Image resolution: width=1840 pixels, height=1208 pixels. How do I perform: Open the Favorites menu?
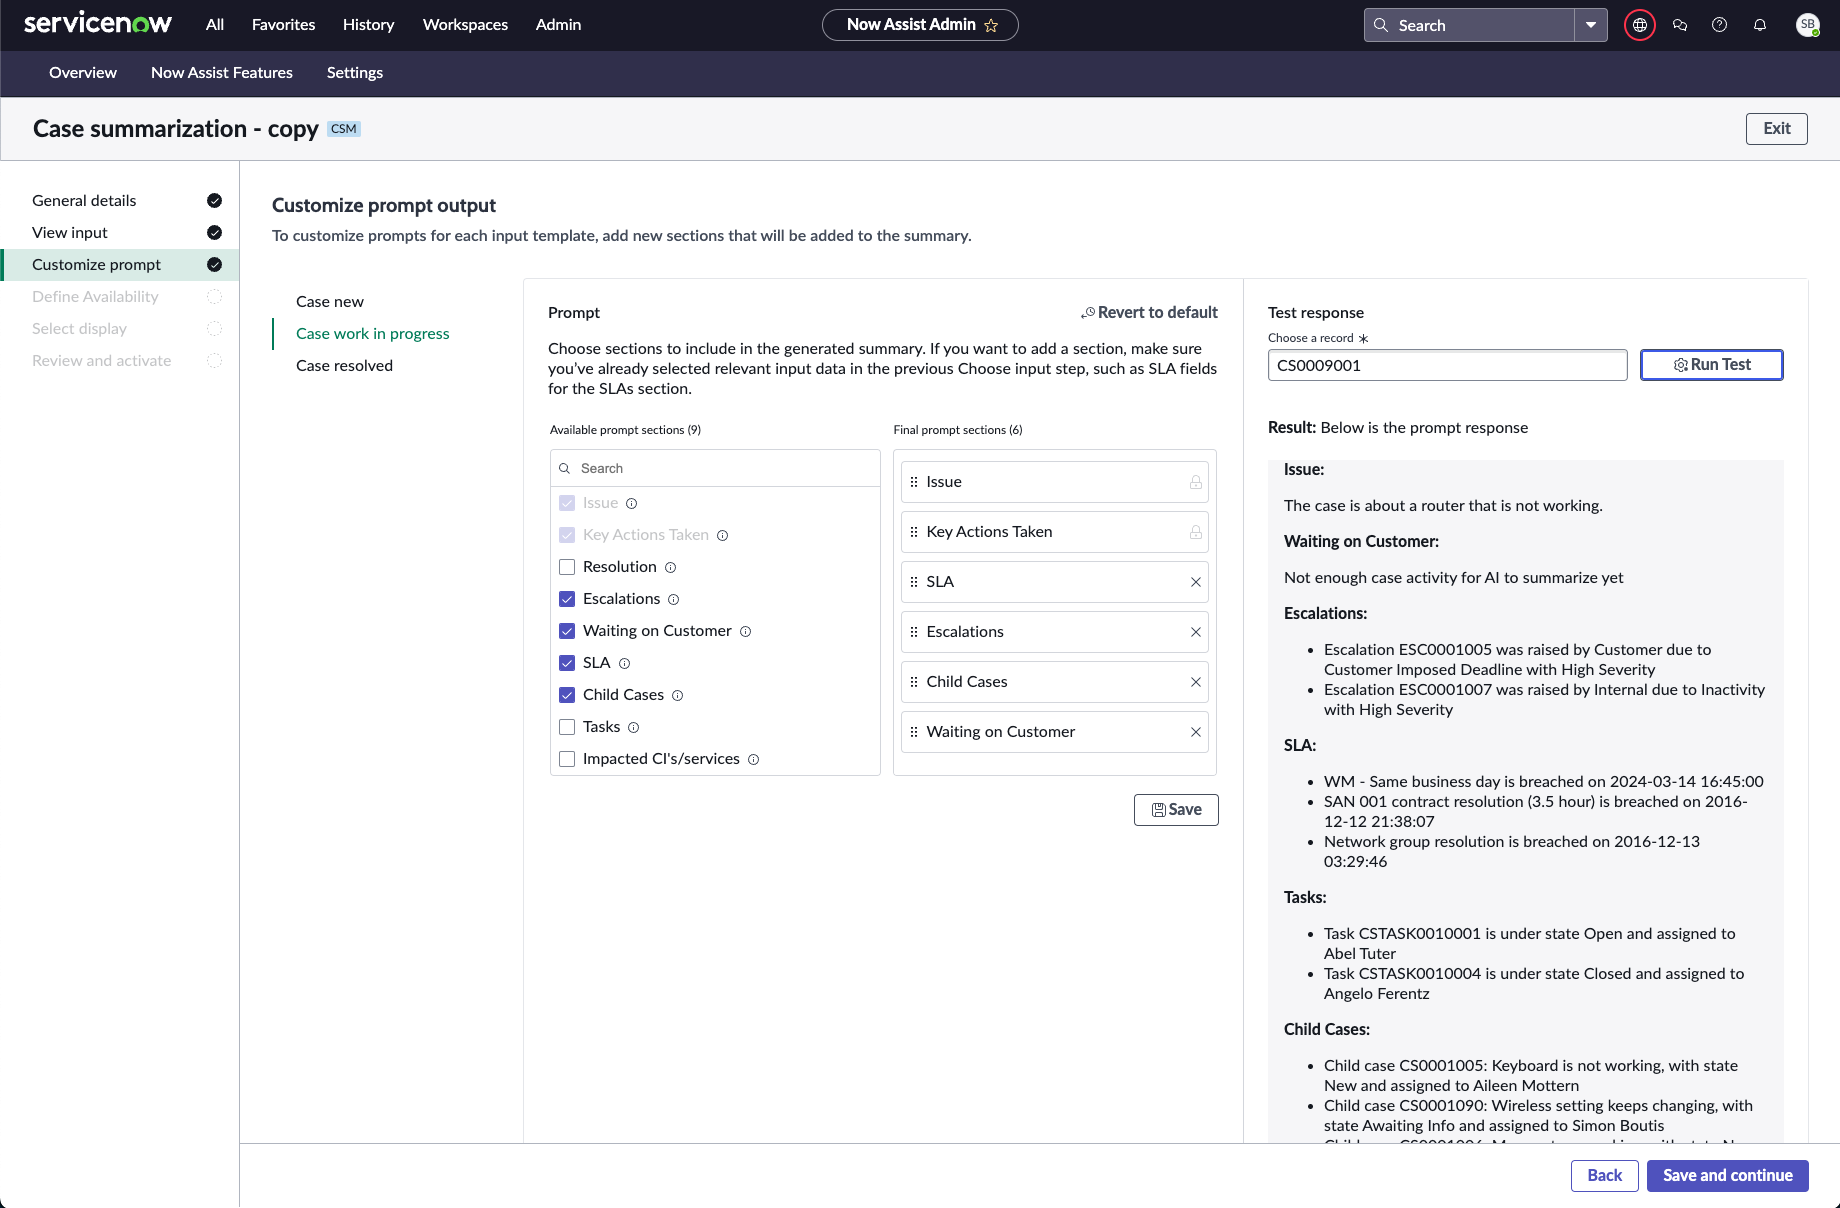pyautogui.click(x=283, y=25)
